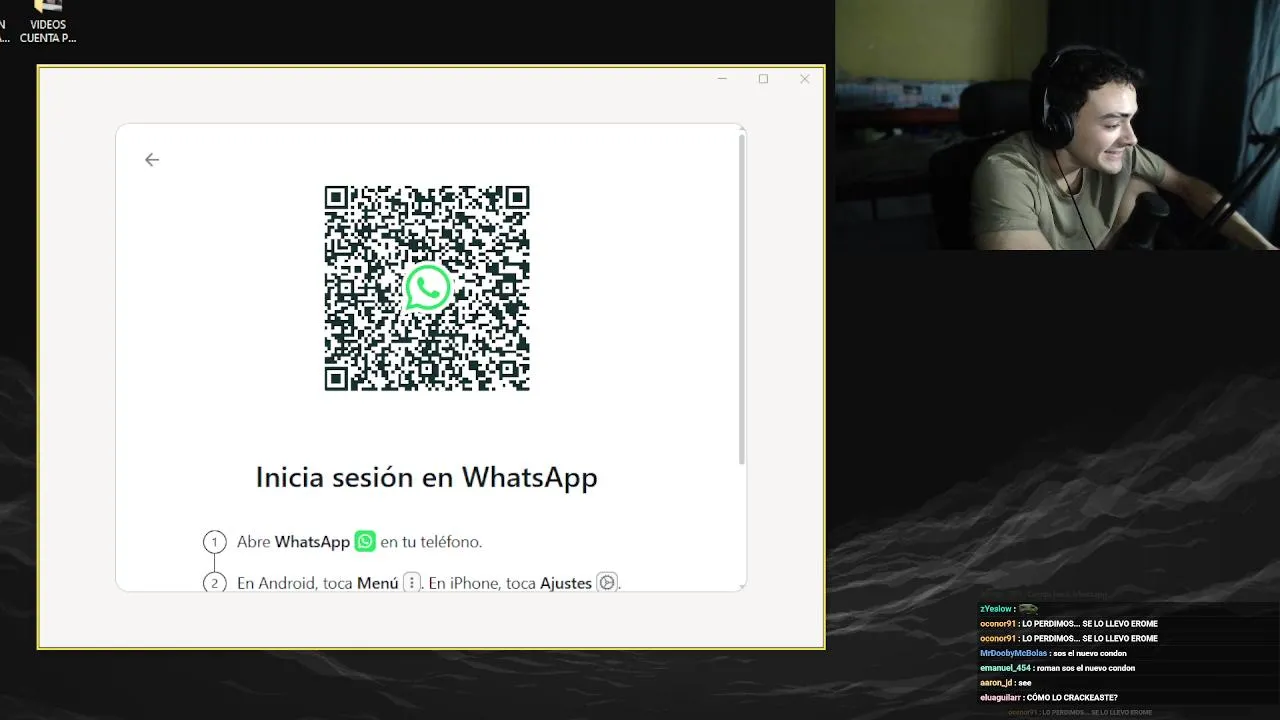Click the vertical scrollbar in the login panel
The width and height of the screenshot is (1280, 720).
pos(741,298)
